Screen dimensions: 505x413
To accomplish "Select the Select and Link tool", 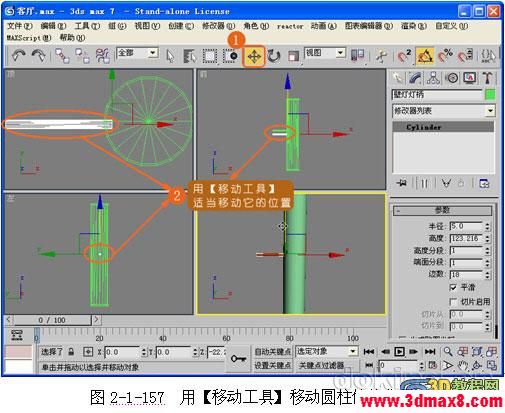I will tap(62, 56).
